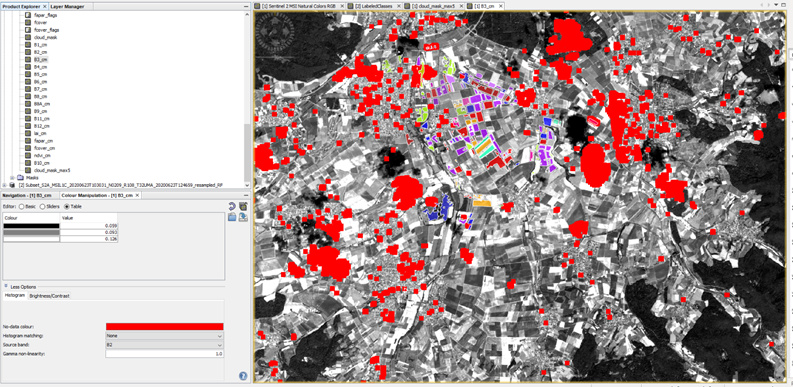Select the Table editor radio button
The image size is (793, 387).
[x=67, y=206]
